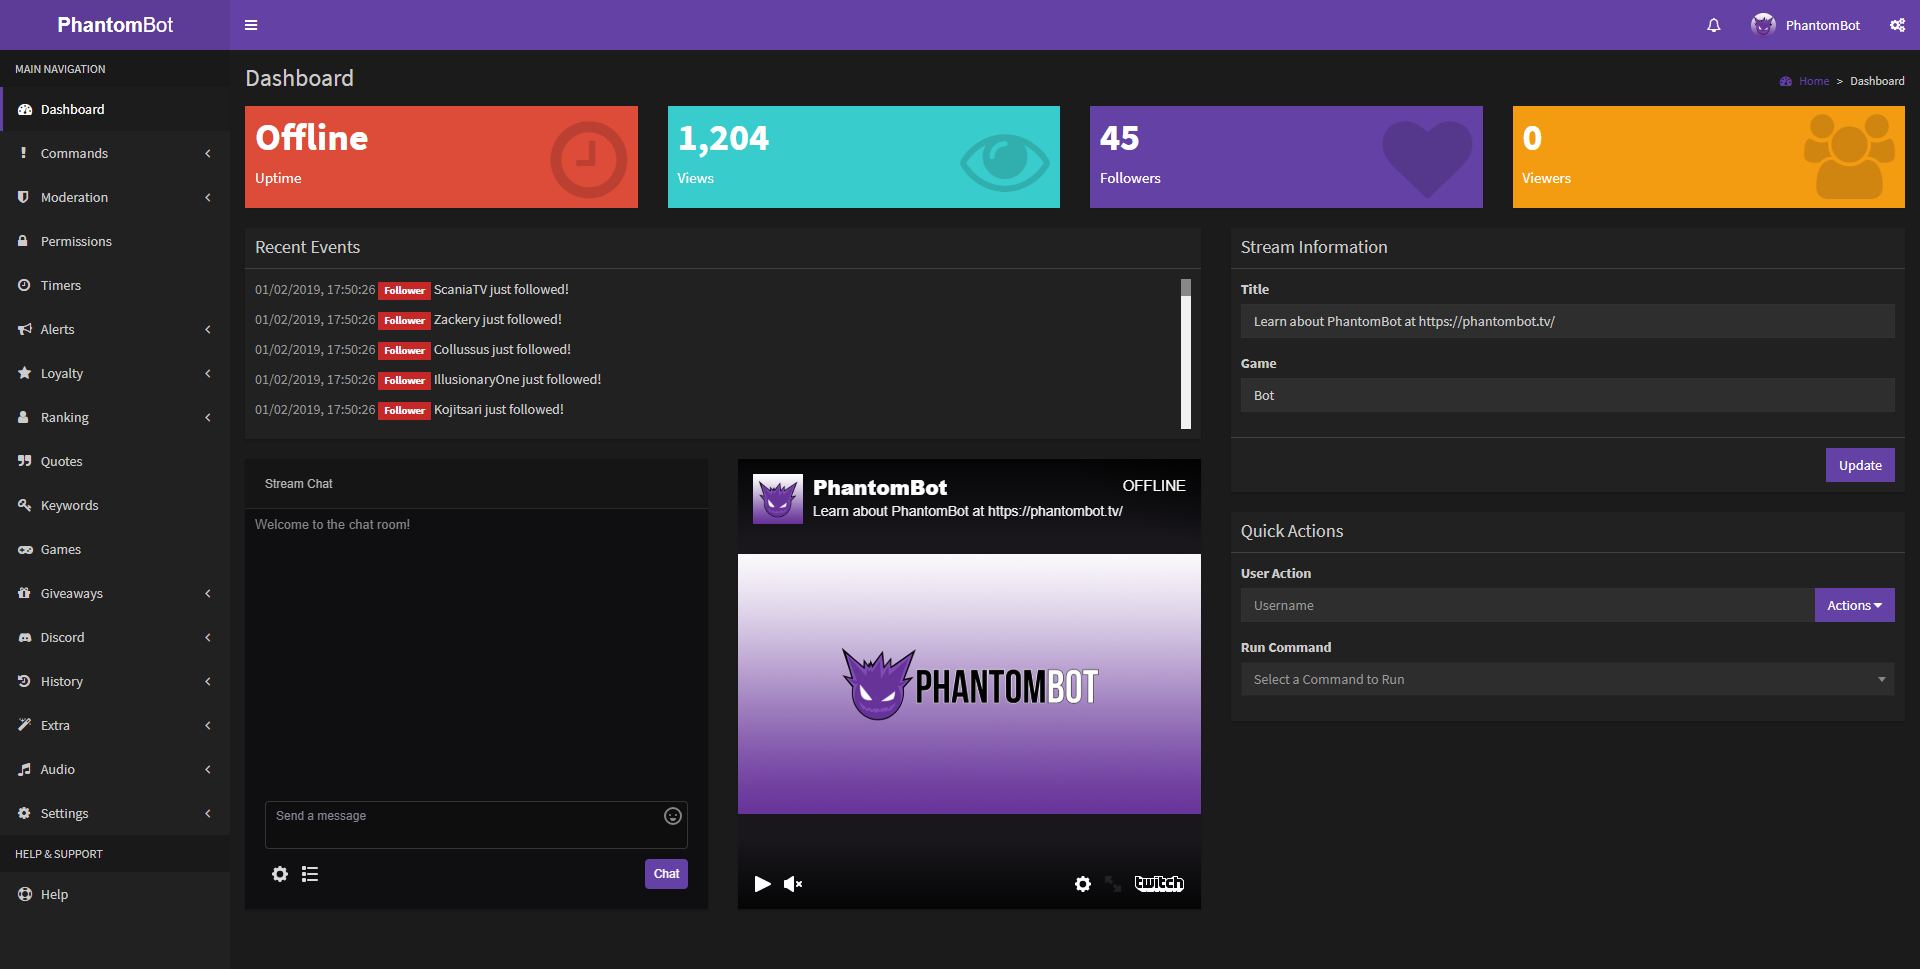Open the Games menu item
This screenshot has height=969, width=1920.
[115, 549]
